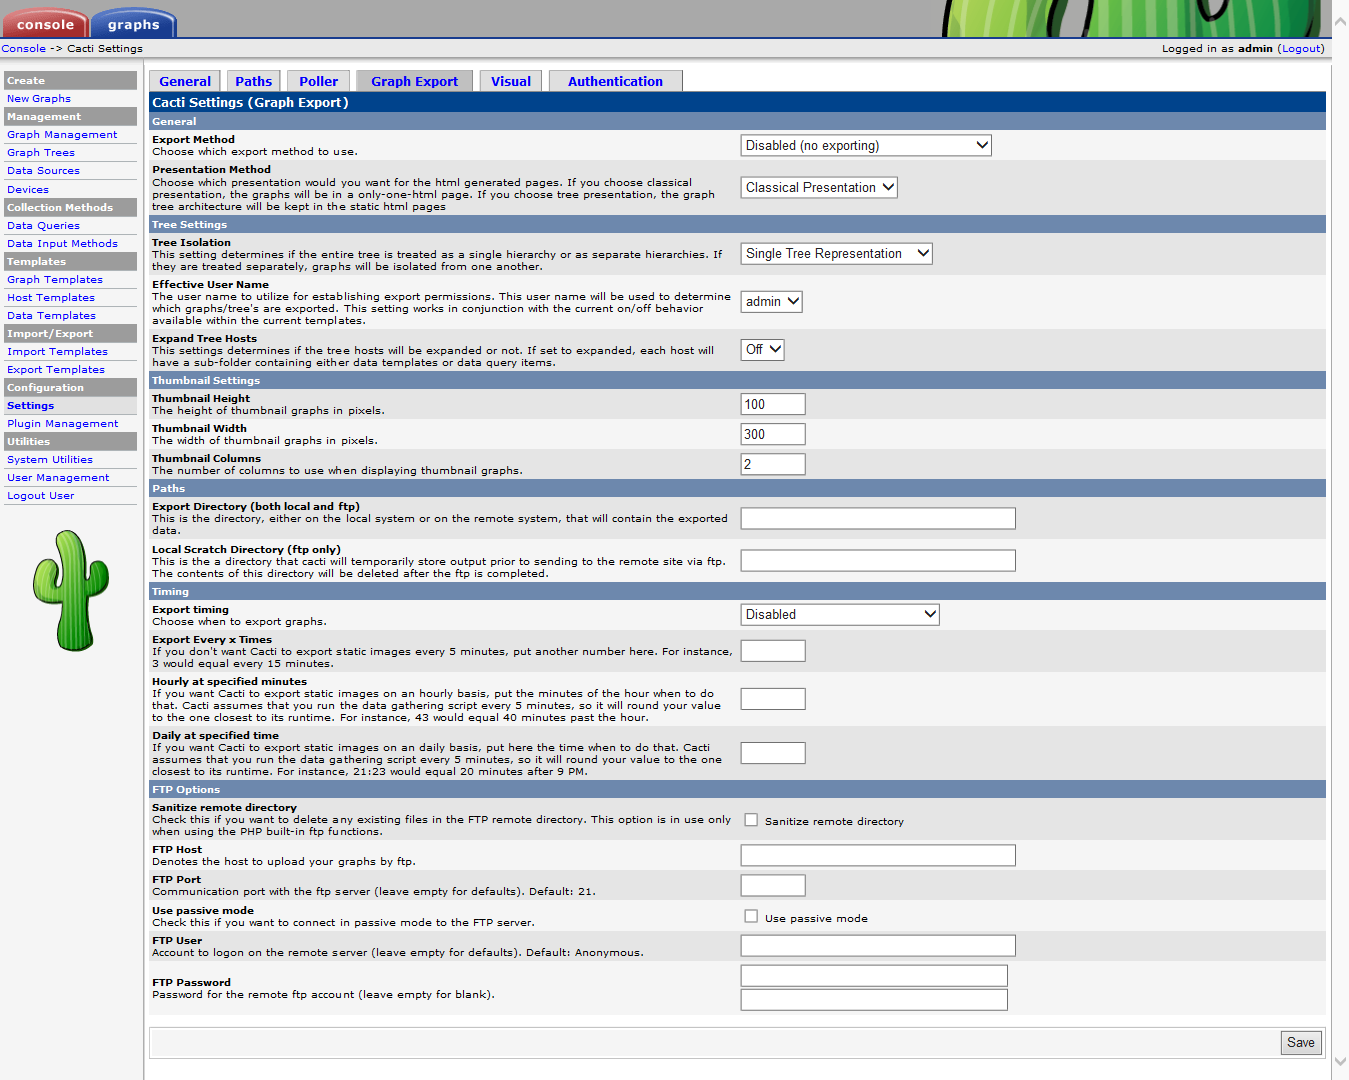Click the Logout link in header
Image resolution: width=1349 pixels, height=1080 pixels.
1301,48
